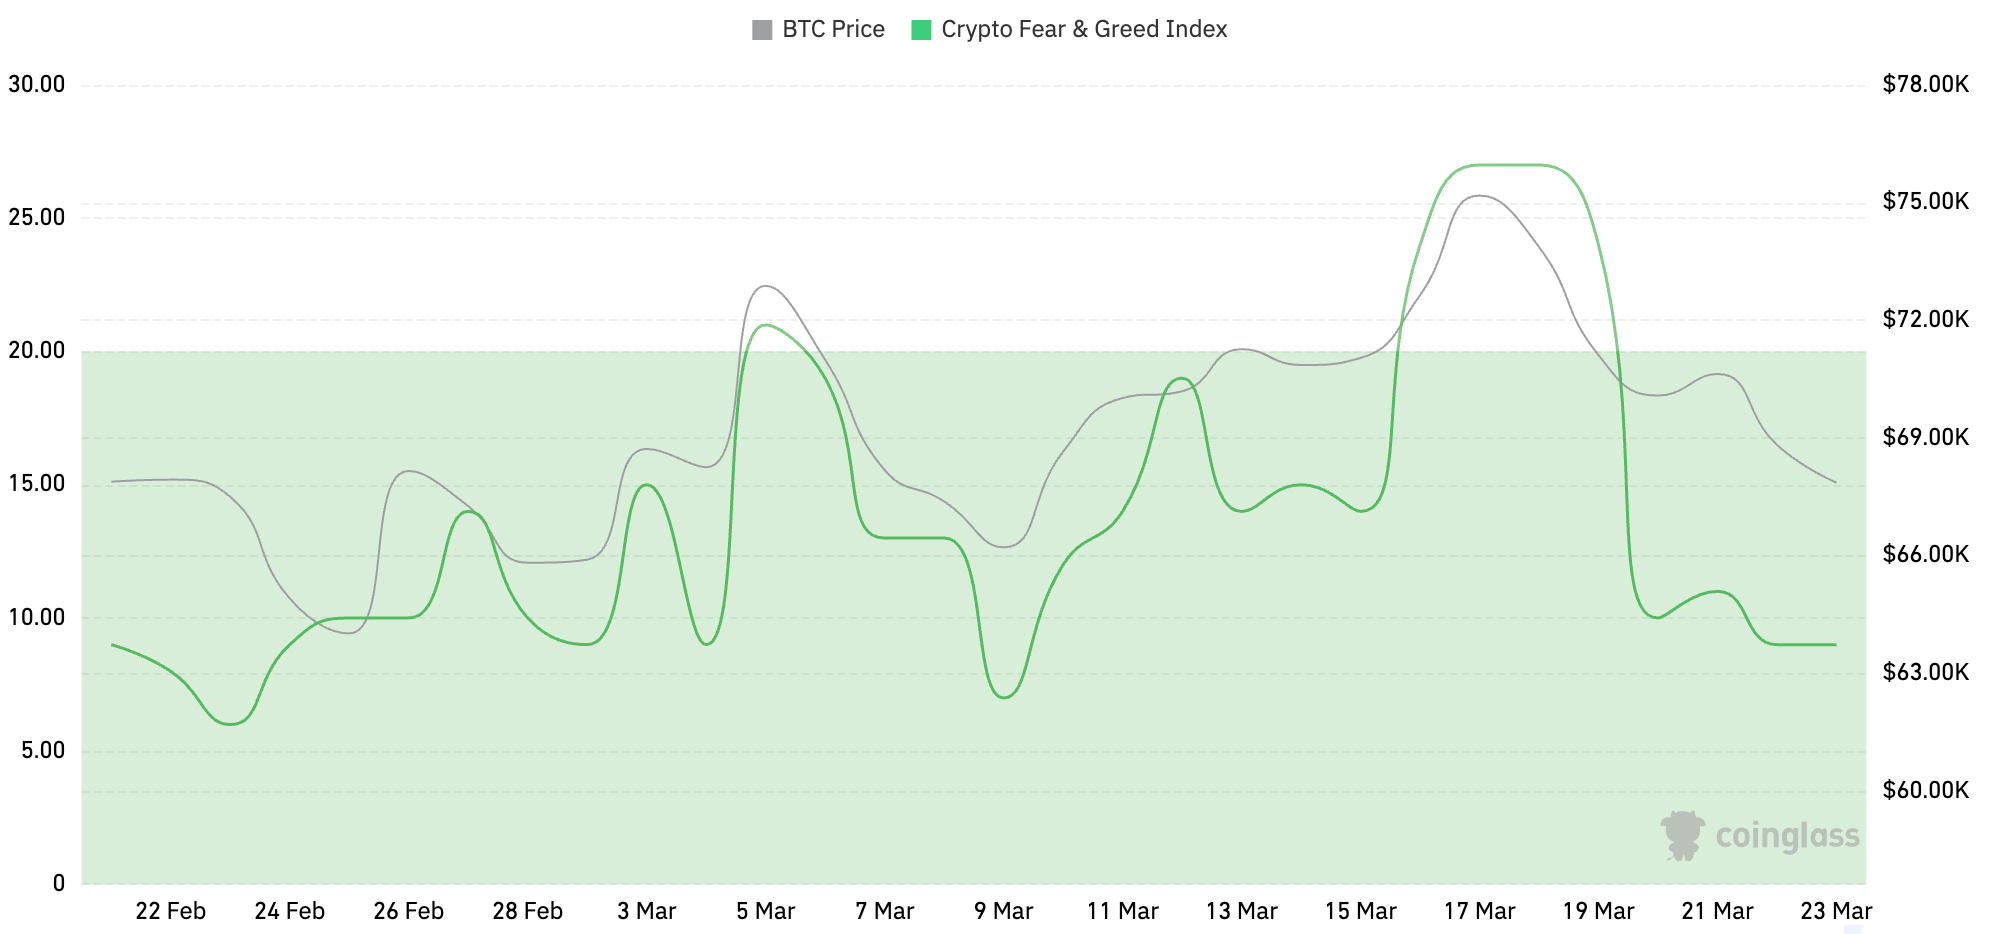Click the 22 Feb x-axis label
This screenshot has height=934, width=1992.
(170, 911)
